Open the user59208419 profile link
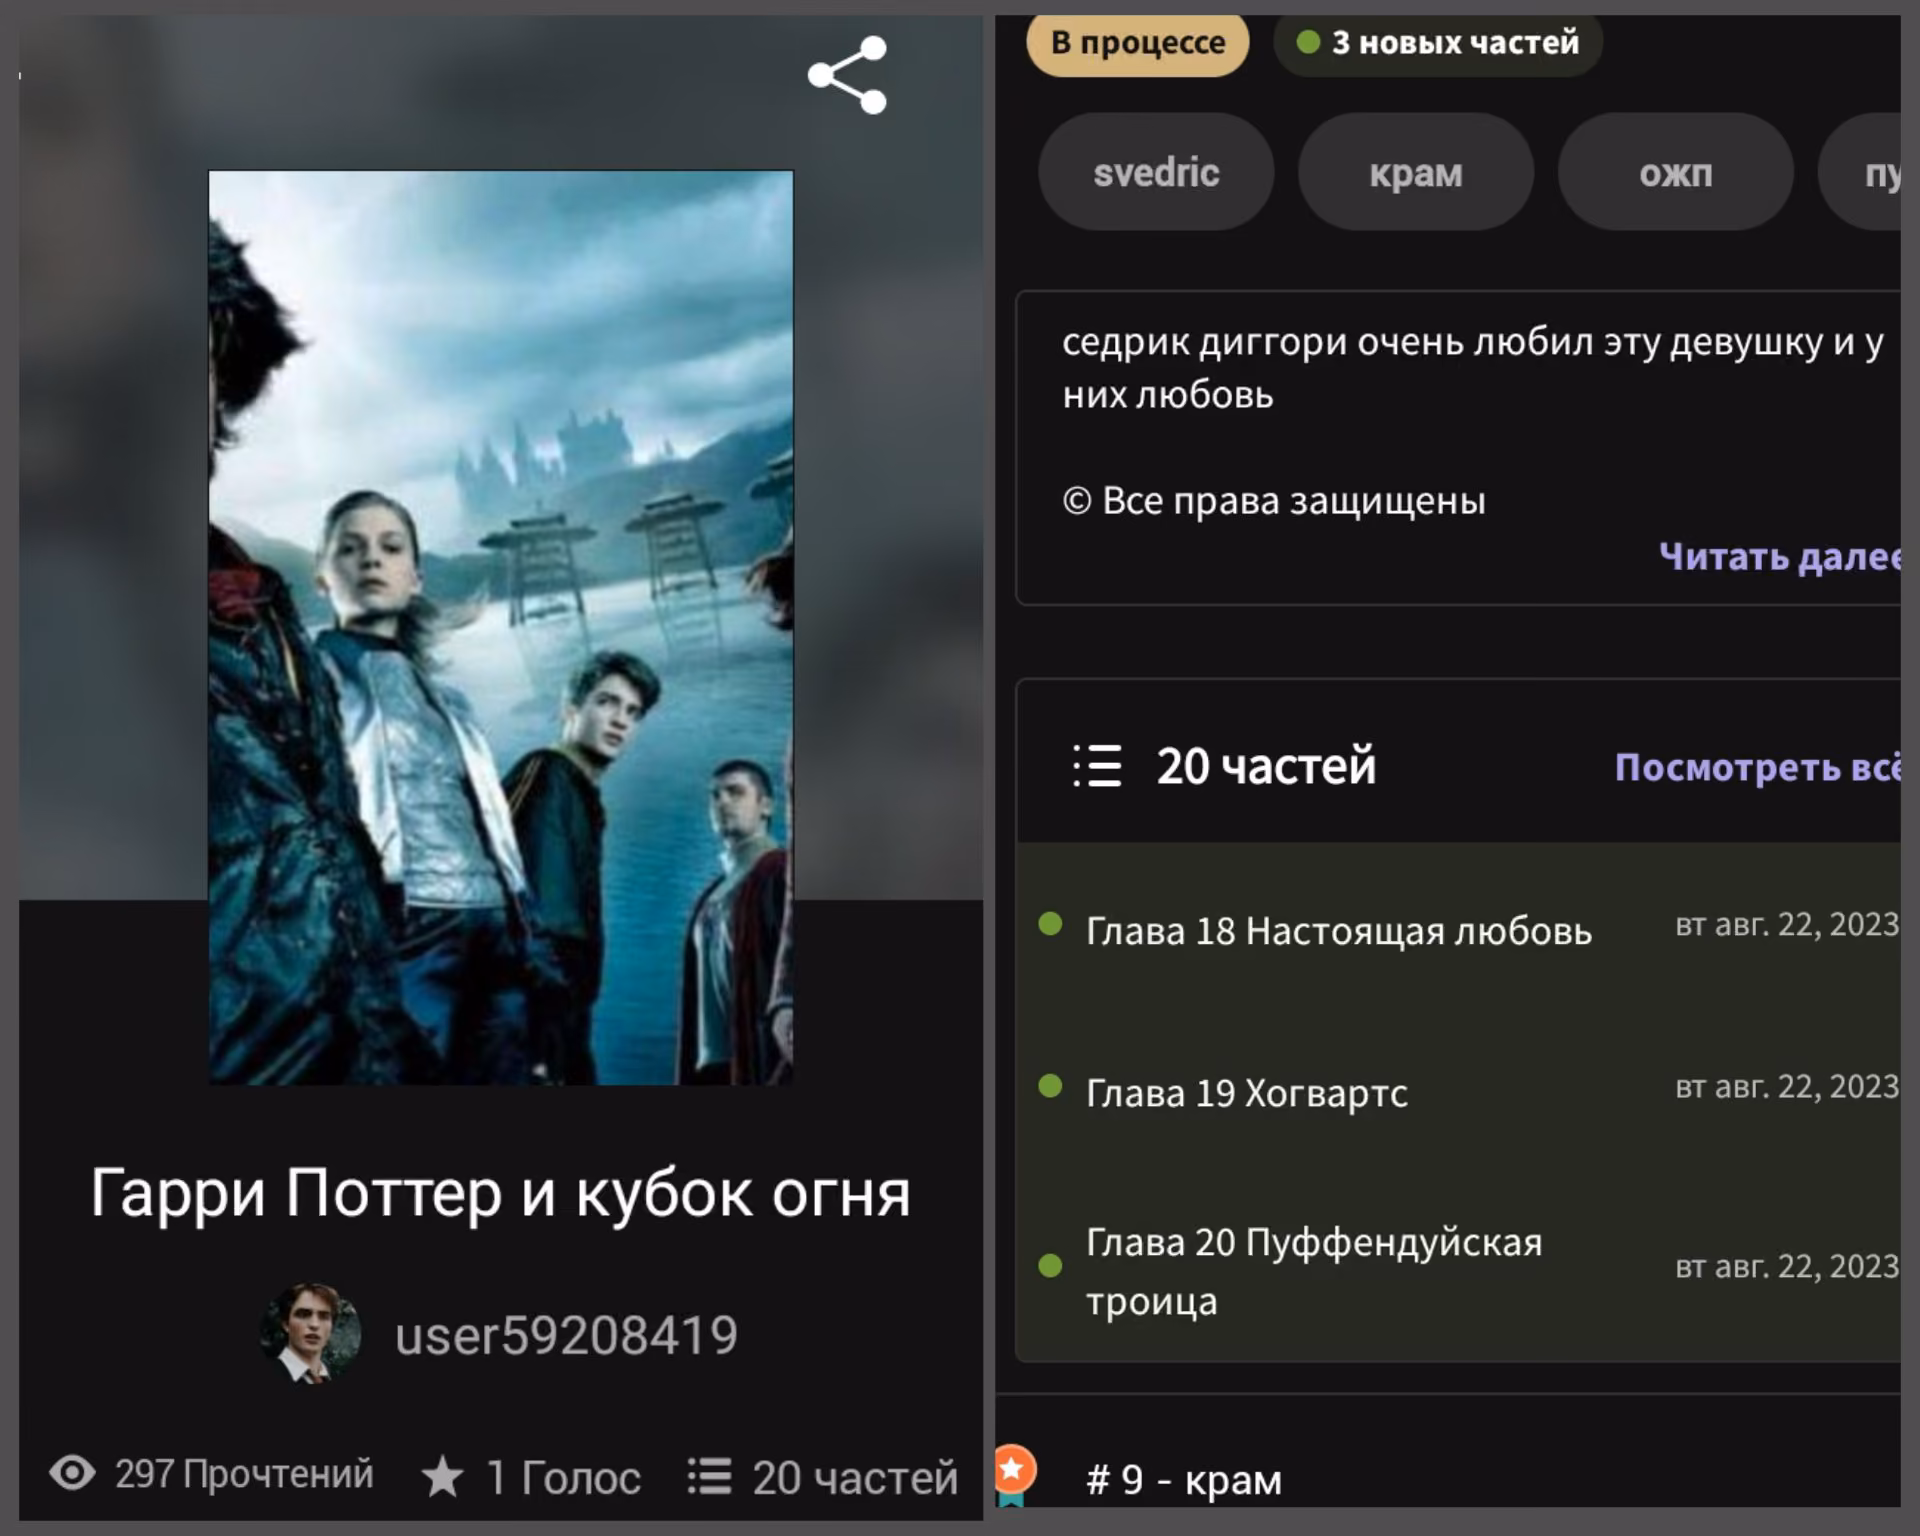This screenshot has height=1536, width=1920. [x=566, y=1335]
